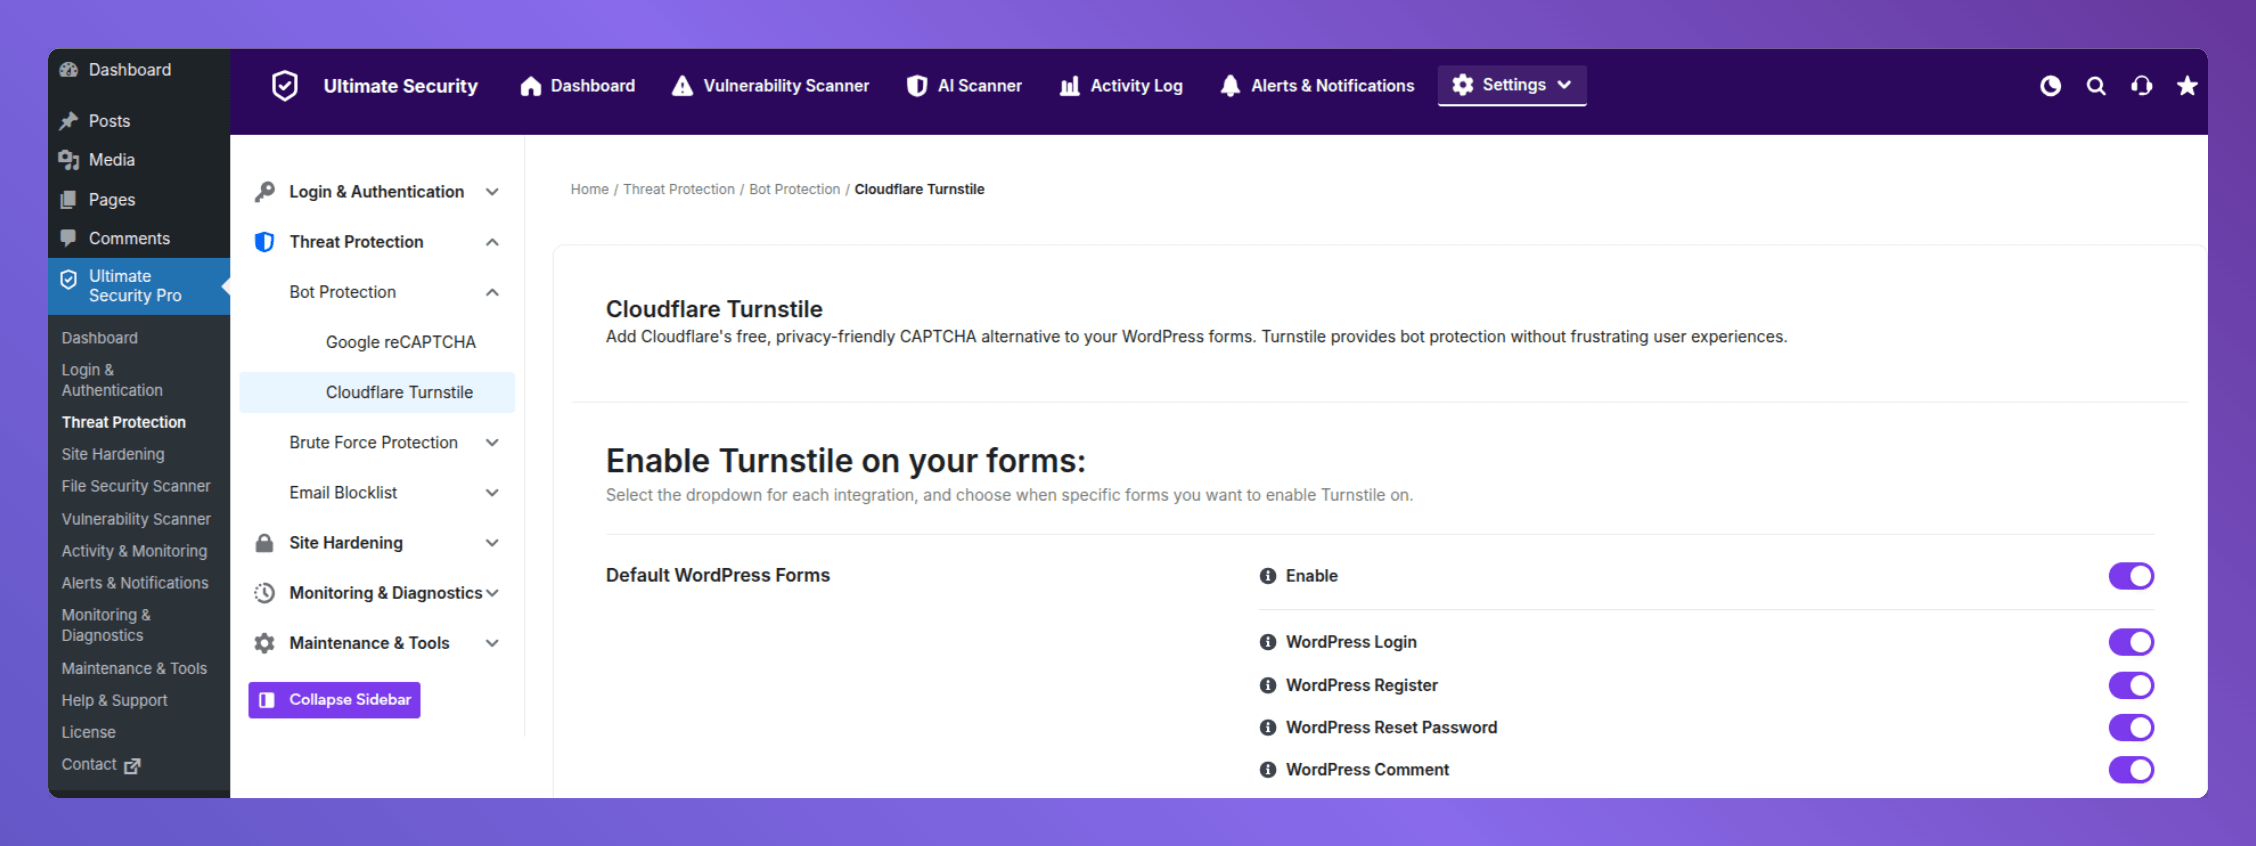Click the Ultimate Security shield logo
Viewport: 2256px width, 846px height.
pyautogui.click(x=285, y=86)
